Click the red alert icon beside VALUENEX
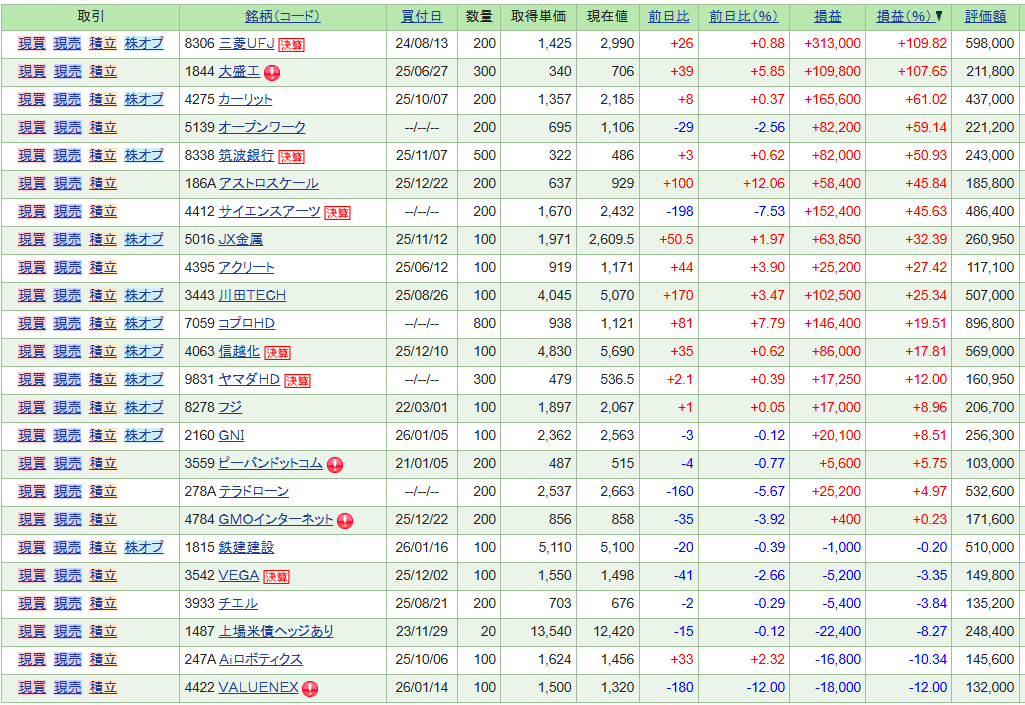 (x=311, y=688)
